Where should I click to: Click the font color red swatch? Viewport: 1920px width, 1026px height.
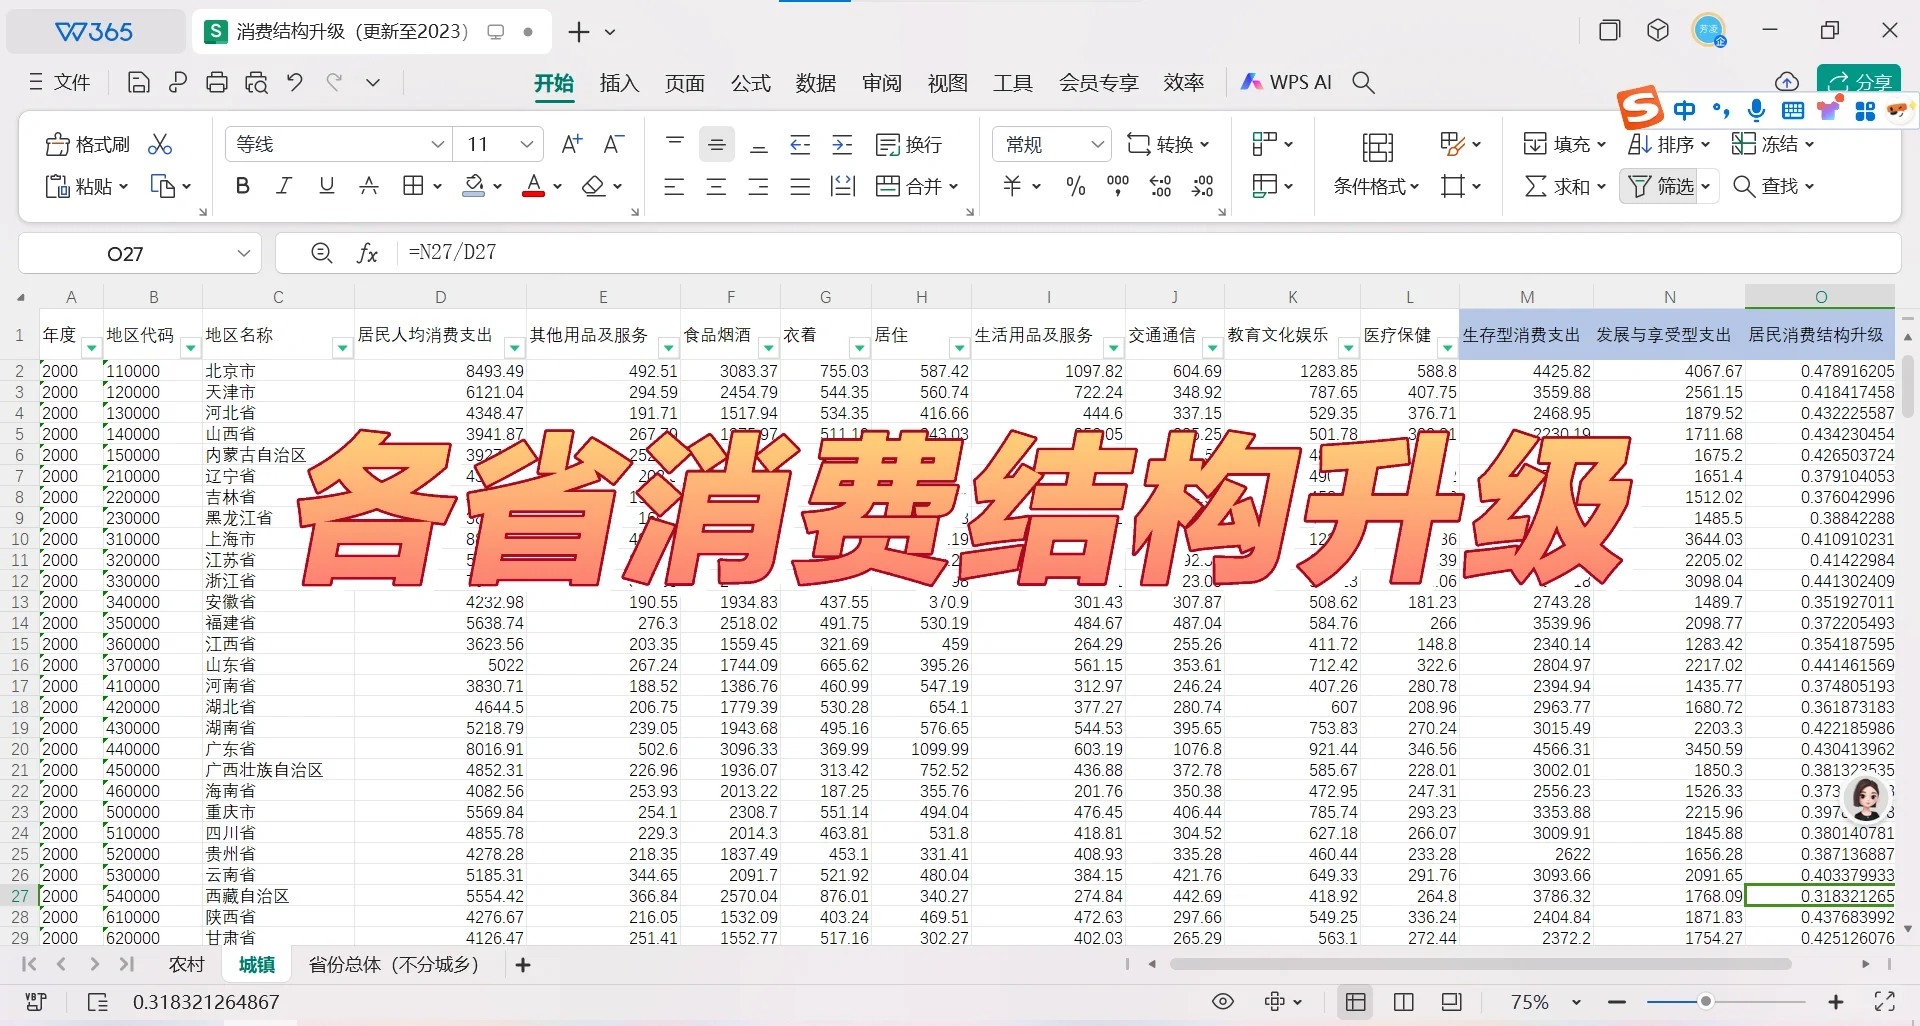click(x=534, y=186)
